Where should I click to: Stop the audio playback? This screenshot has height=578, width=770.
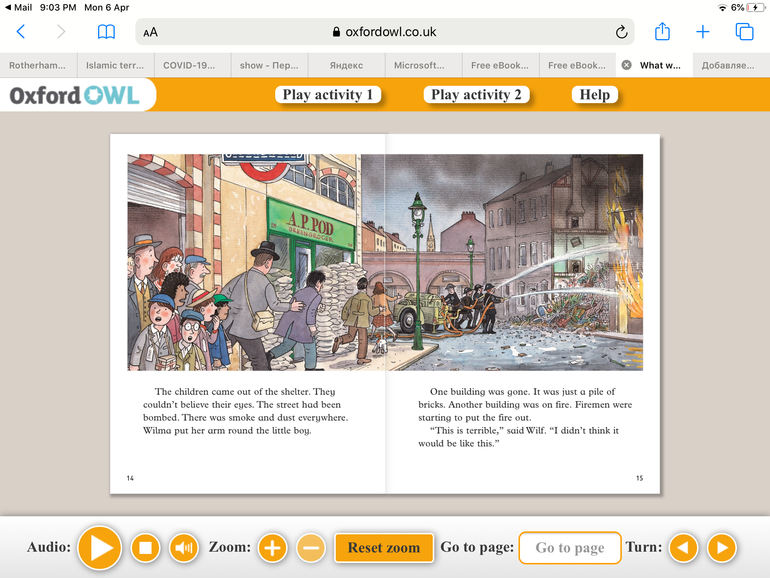145,547
